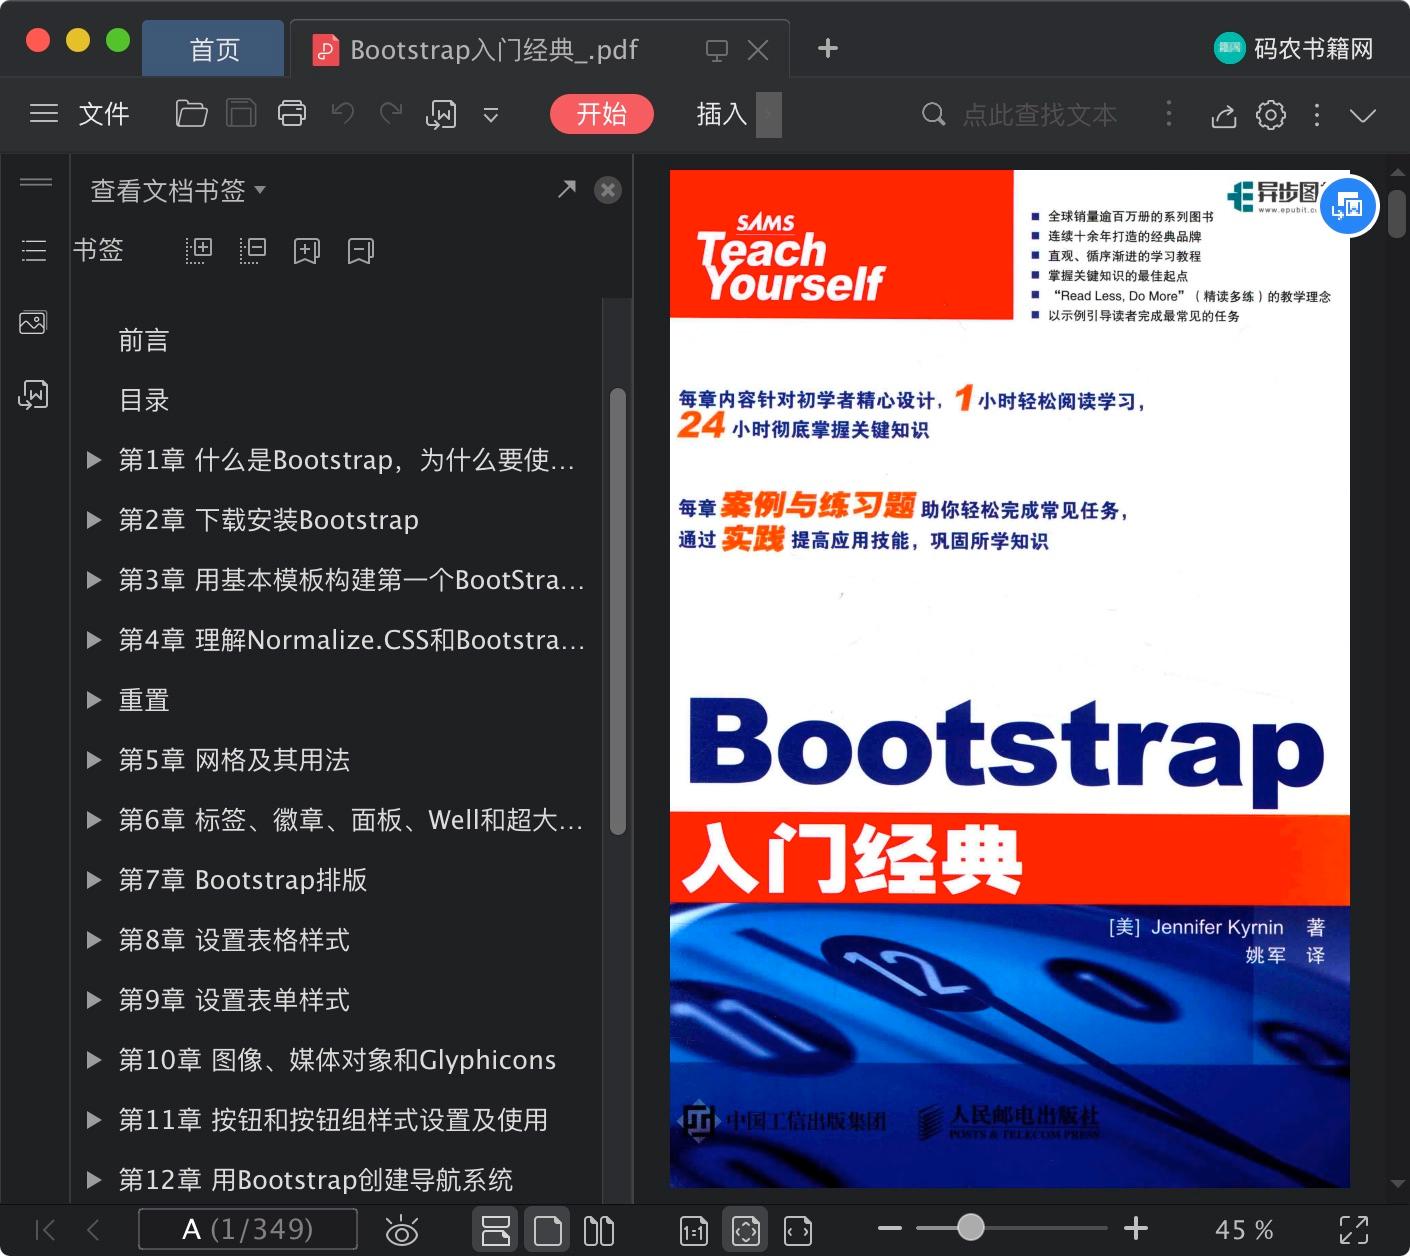
Task: Open settings with the gear icon
Action: click(1271, 114)
